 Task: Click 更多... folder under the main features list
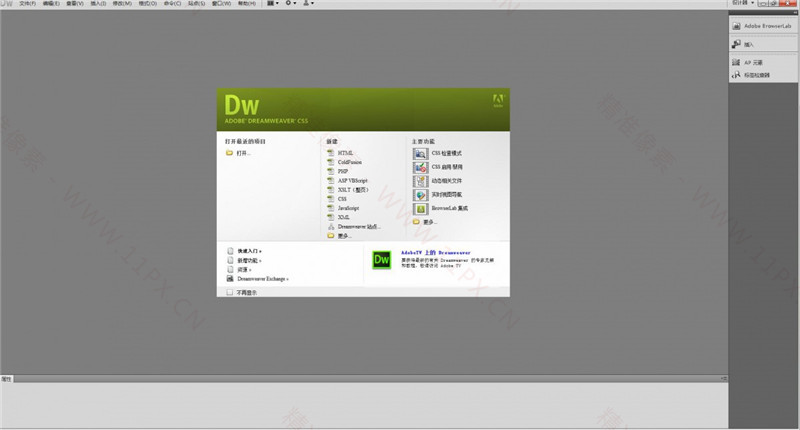[x=425, y=222]
